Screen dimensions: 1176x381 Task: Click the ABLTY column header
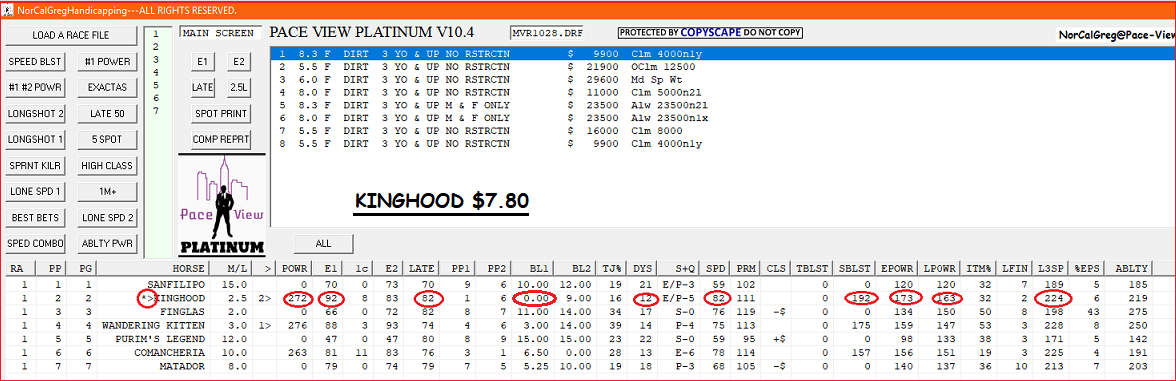pos(1130,268)
